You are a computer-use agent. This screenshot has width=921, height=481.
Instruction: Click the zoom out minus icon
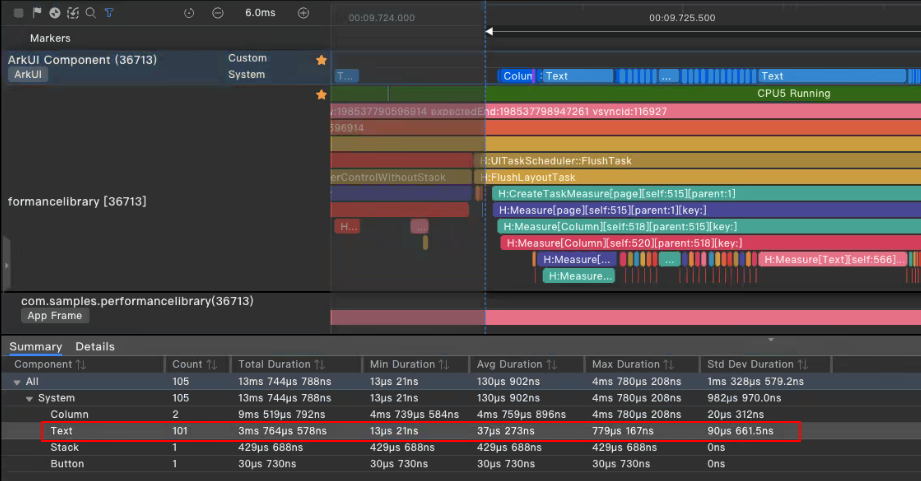[x=218, y=13]
